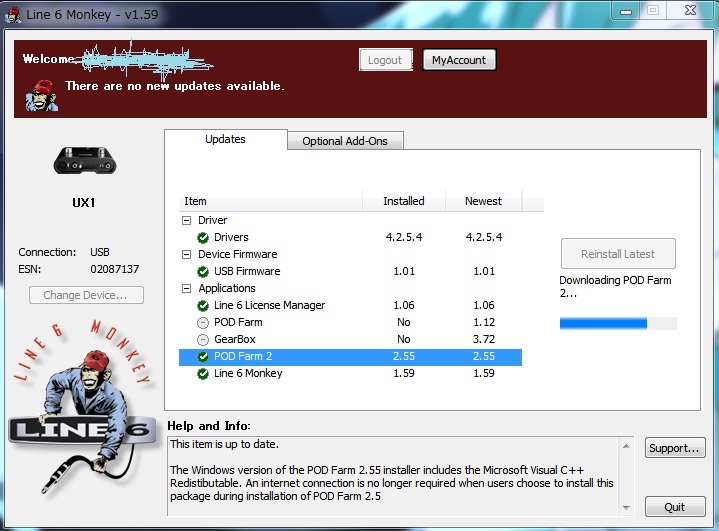Click the Device Firmware group label
Image resolution: width=719 pixels, height=531 pixels.
pyautogui.click(x=238, y=254)
